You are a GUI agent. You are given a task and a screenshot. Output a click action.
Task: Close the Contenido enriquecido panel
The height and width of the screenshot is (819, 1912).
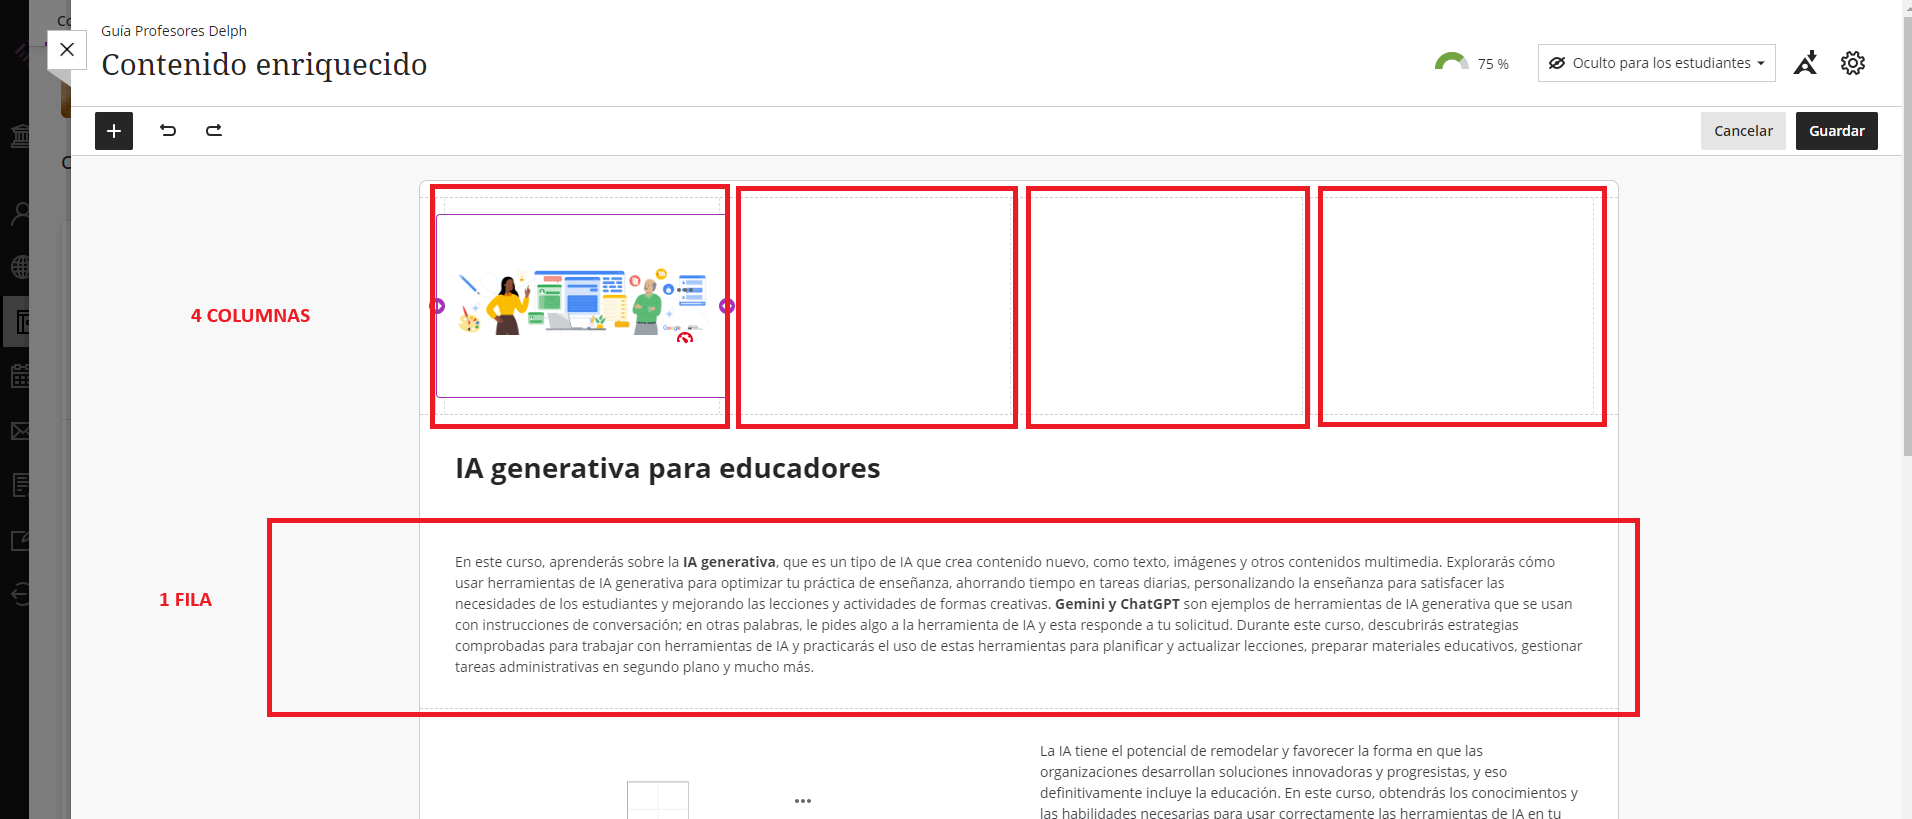click(x=67, y=49)
